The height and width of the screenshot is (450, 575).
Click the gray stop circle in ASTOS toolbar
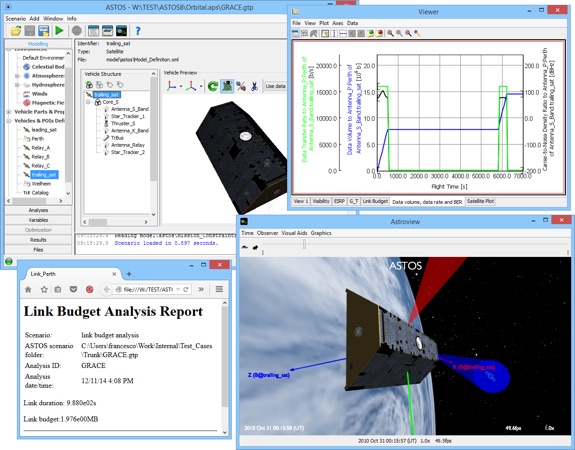click(x=77, y=31)
